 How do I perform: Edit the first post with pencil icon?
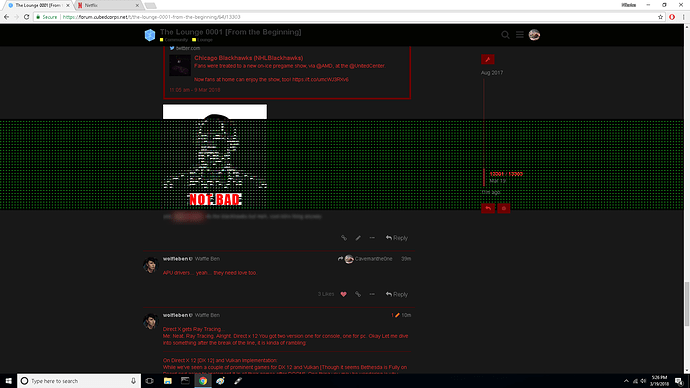(358, 238)
